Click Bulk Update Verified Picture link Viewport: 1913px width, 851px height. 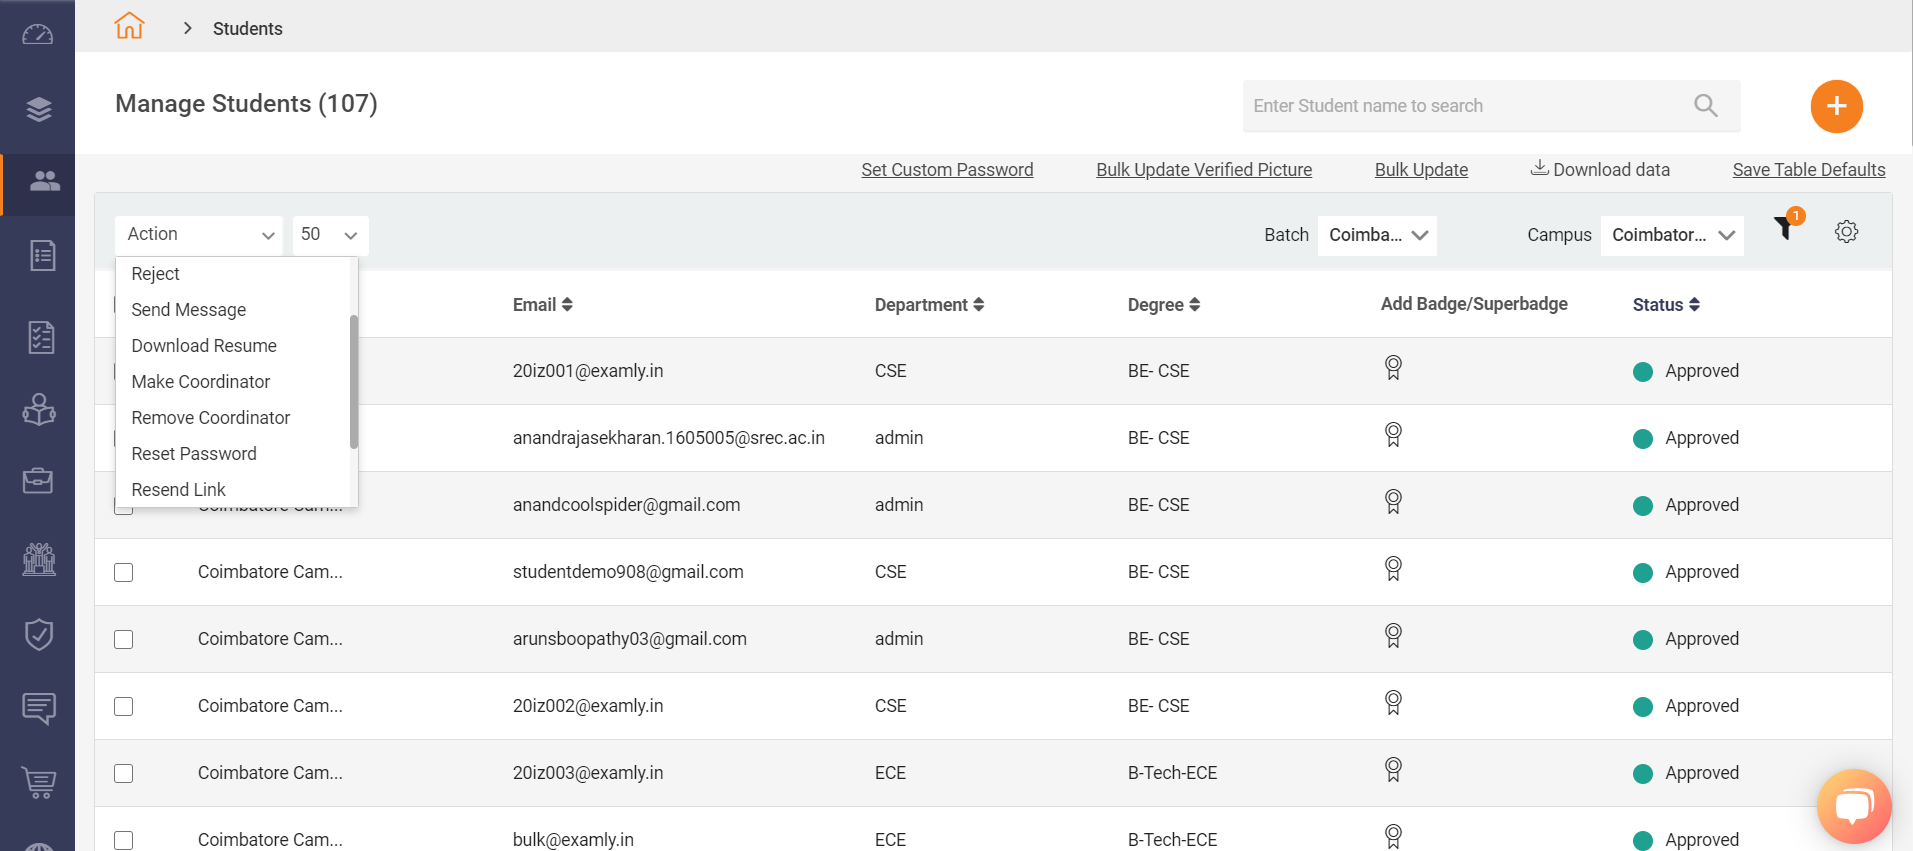pyautogui.click(x=1204, y=170)
